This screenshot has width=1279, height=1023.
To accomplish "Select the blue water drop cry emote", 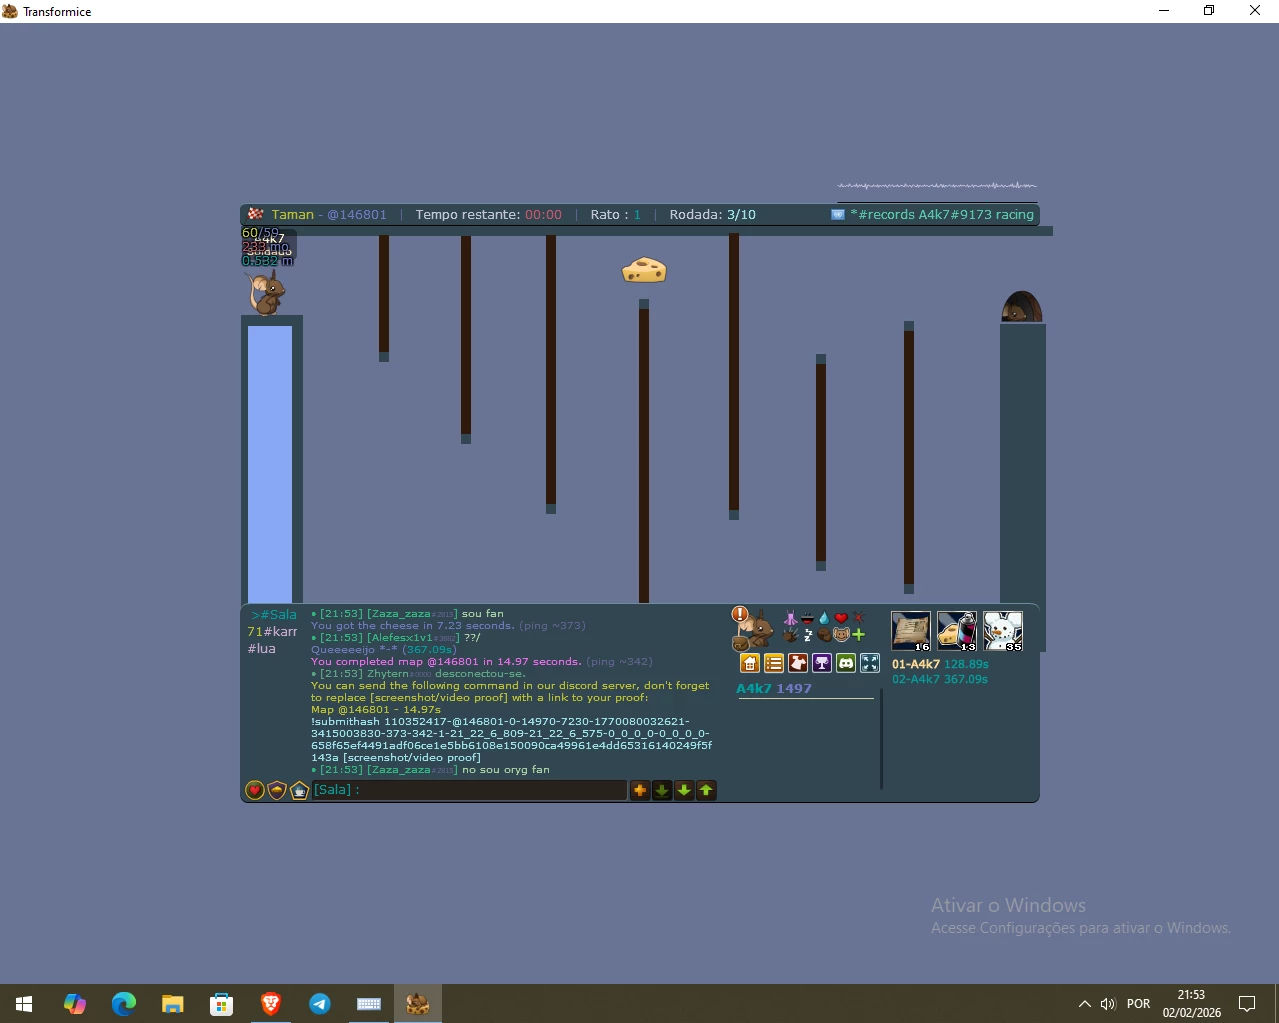I will 824,618.
